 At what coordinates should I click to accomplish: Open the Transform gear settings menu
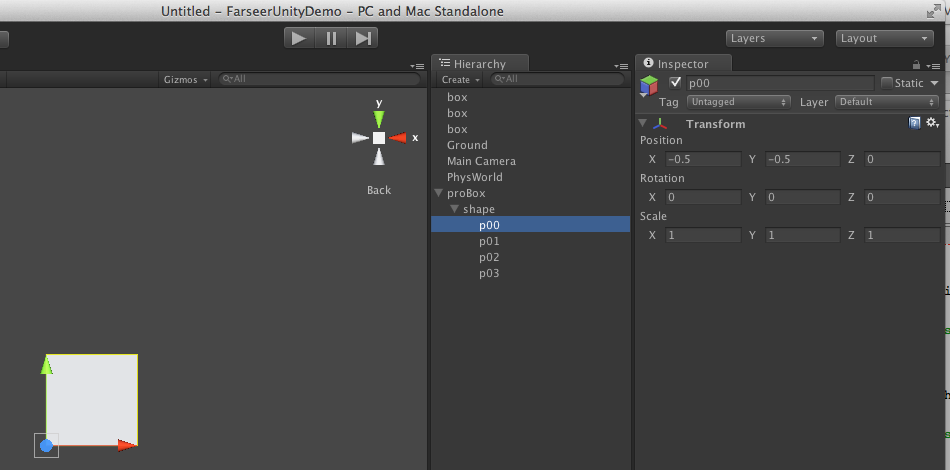(932, 123)
